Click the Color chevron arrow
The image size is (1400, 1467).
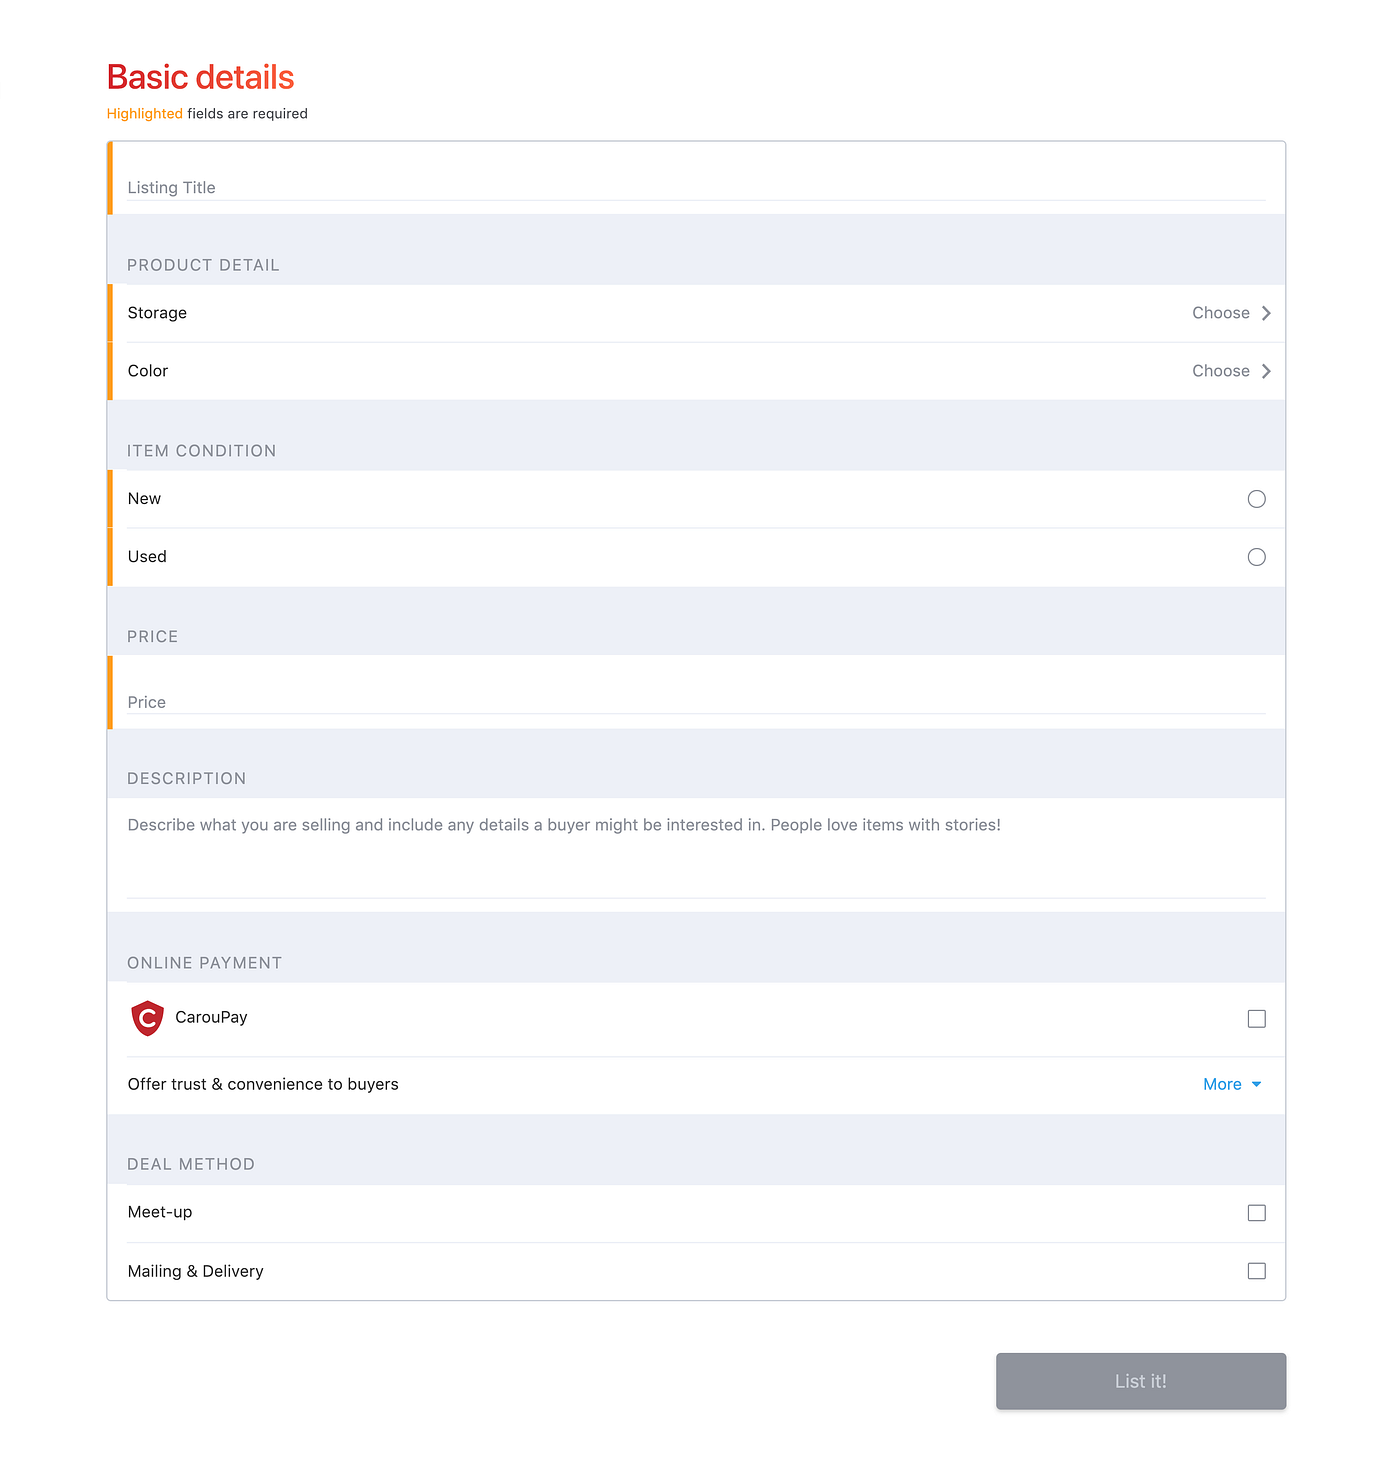pos(1265,371)
